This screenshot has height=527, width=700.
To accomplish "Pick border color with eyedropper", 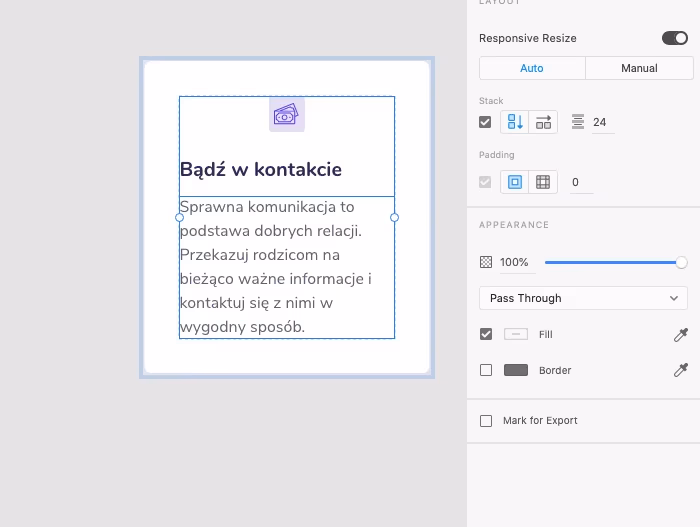I will tap(681, 370).
